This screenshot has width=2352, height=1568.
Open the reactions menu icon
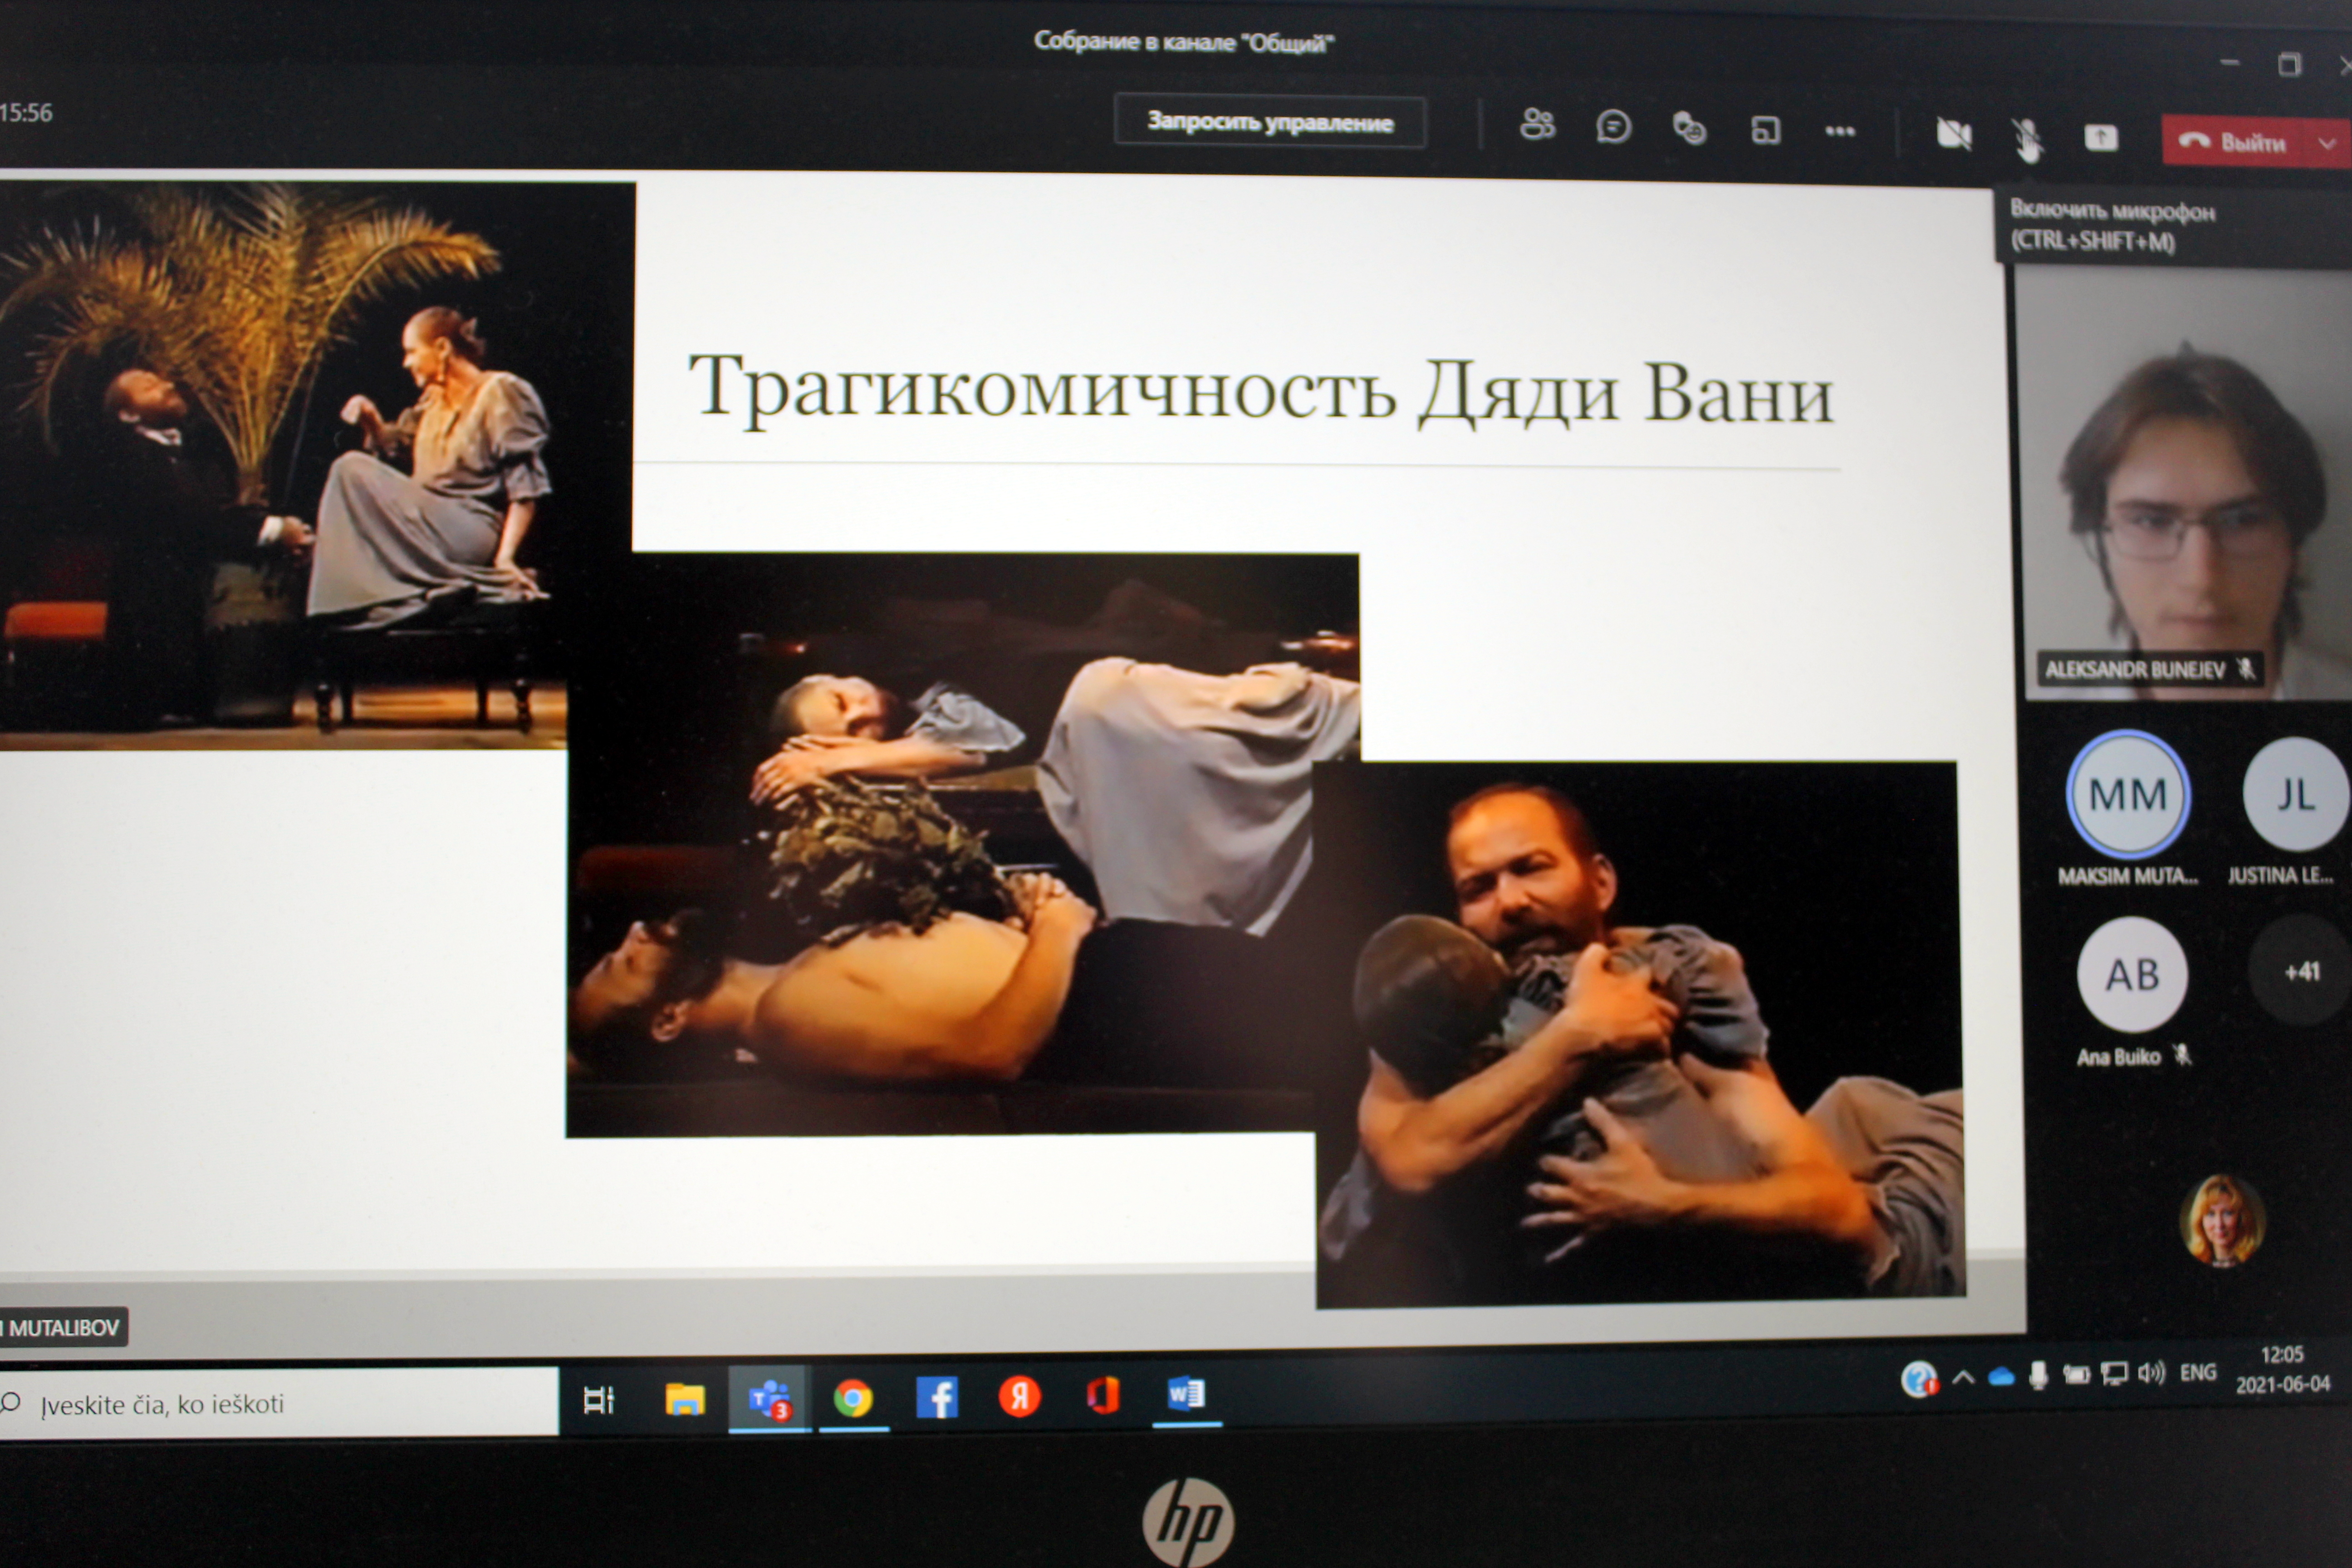point(1689,128)
